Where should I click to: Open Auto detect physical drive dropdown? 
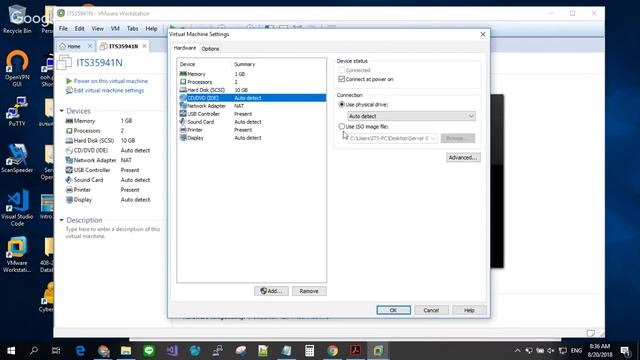[x=411, y=116]
